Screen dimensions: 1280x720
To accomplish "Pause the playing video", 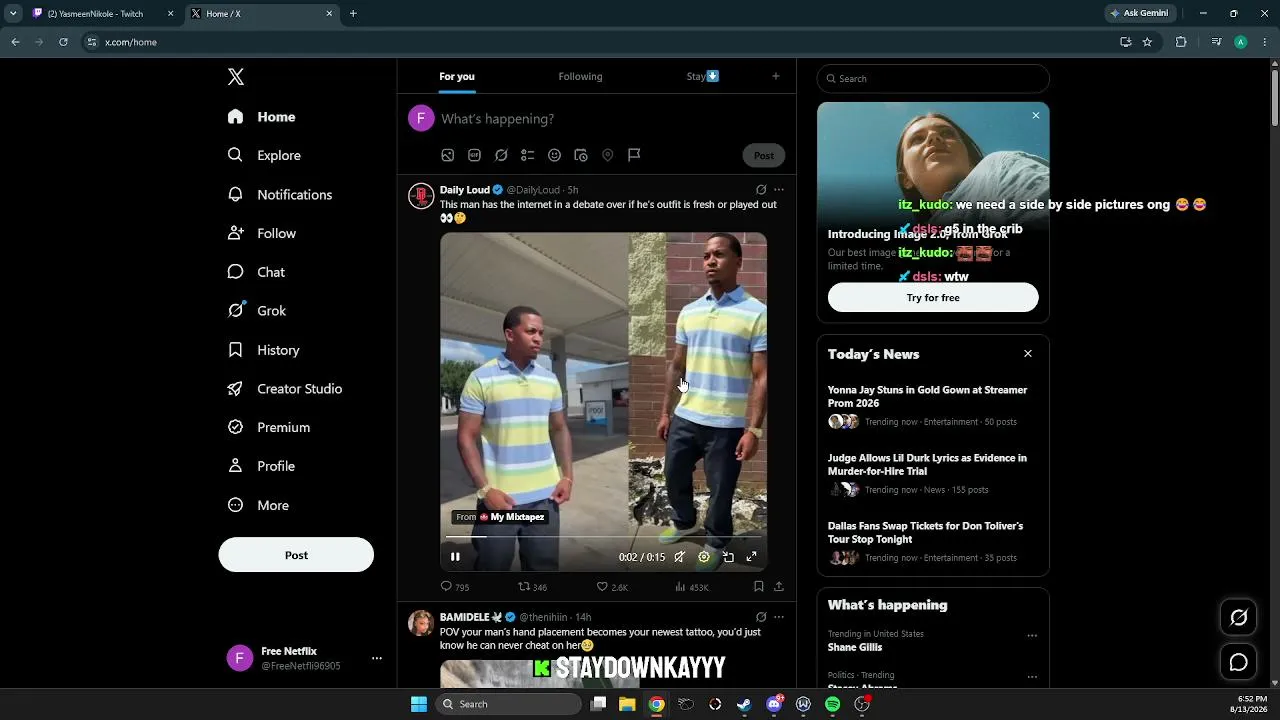I will (x=455, y=557).
